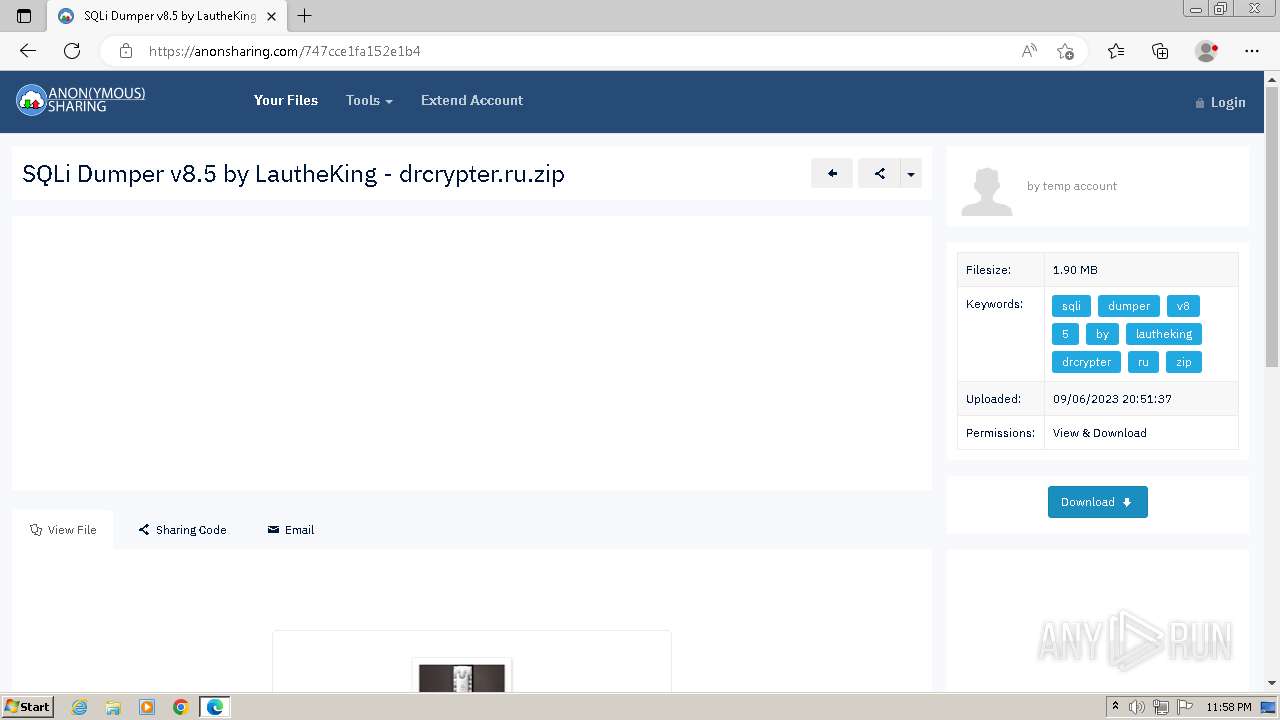Select the zip keyword tag
The height and width of the screenshot is (720, 1280).
(x=1184, y=362)
